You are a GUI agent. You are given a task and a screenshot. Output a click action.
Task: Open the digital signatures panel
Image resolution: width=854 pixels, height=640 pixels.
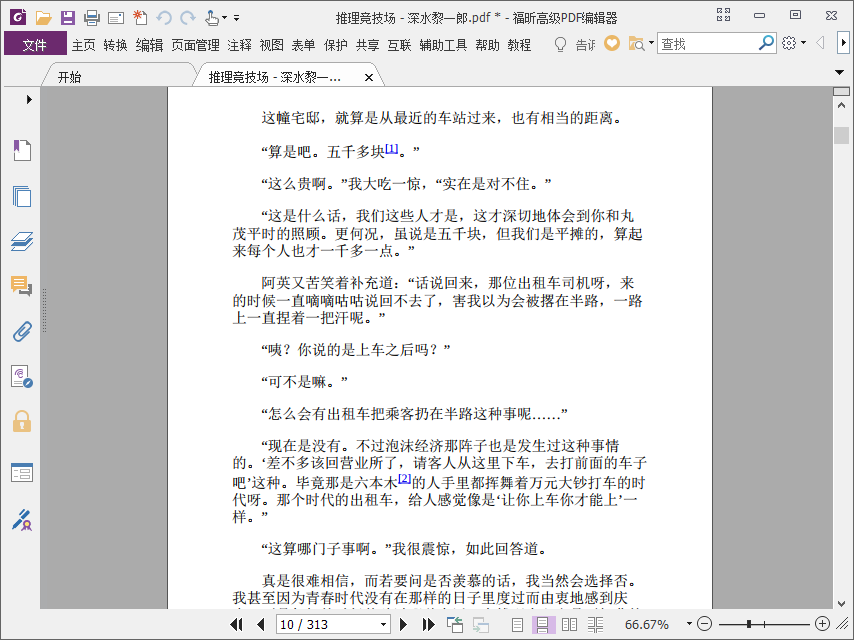pos(22,376)
